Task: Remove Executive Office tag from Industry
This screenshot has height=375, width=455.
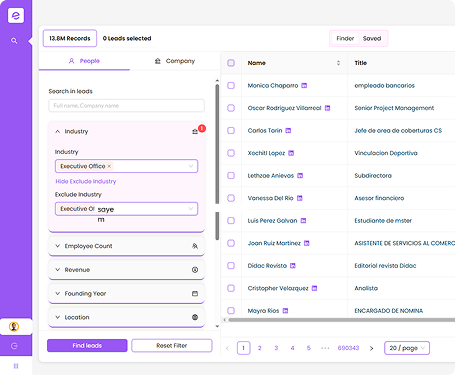Action: (x=109, y=166)
